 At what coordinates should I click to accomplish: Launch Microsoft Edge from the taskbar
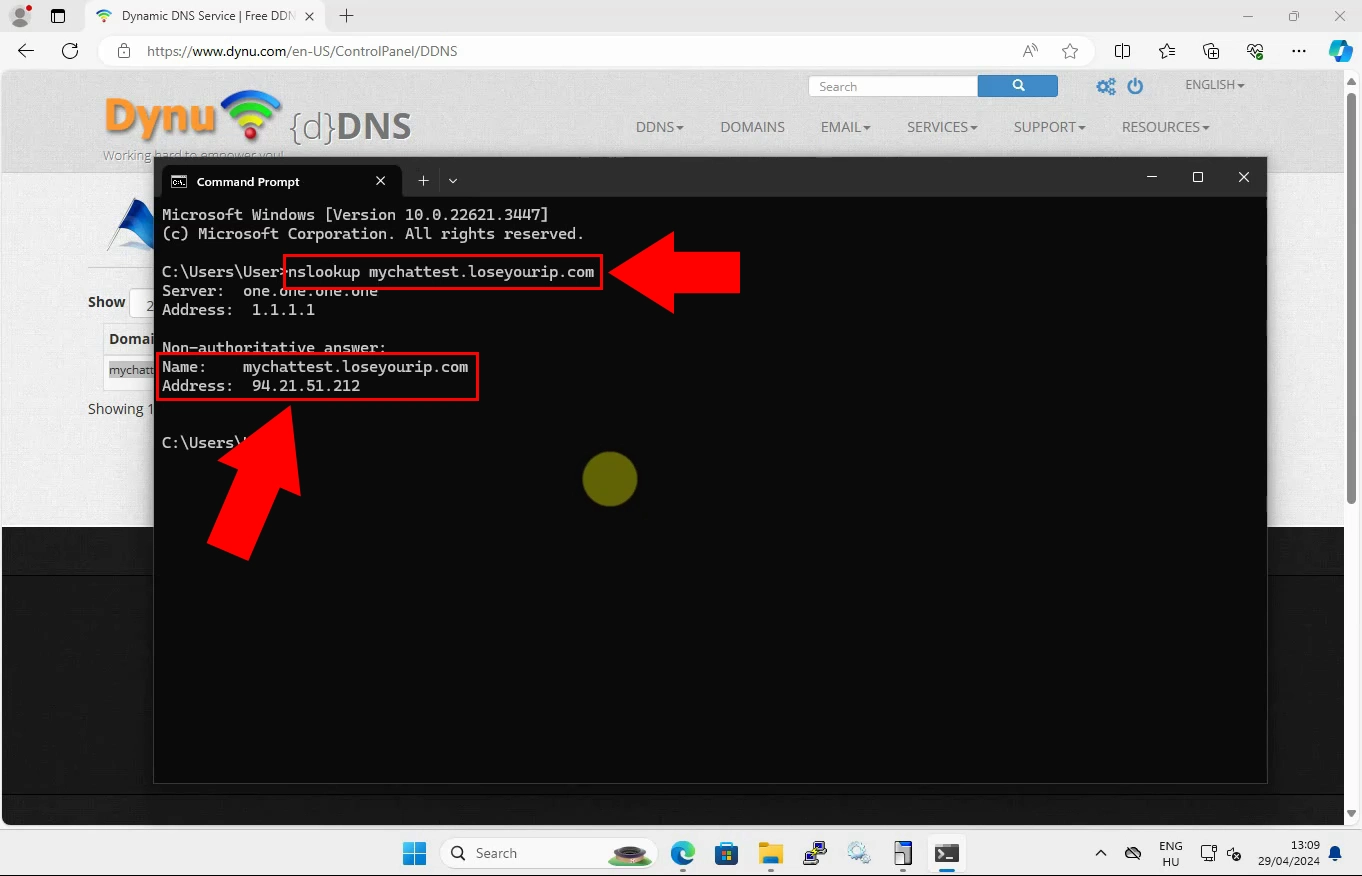(682, 853)
